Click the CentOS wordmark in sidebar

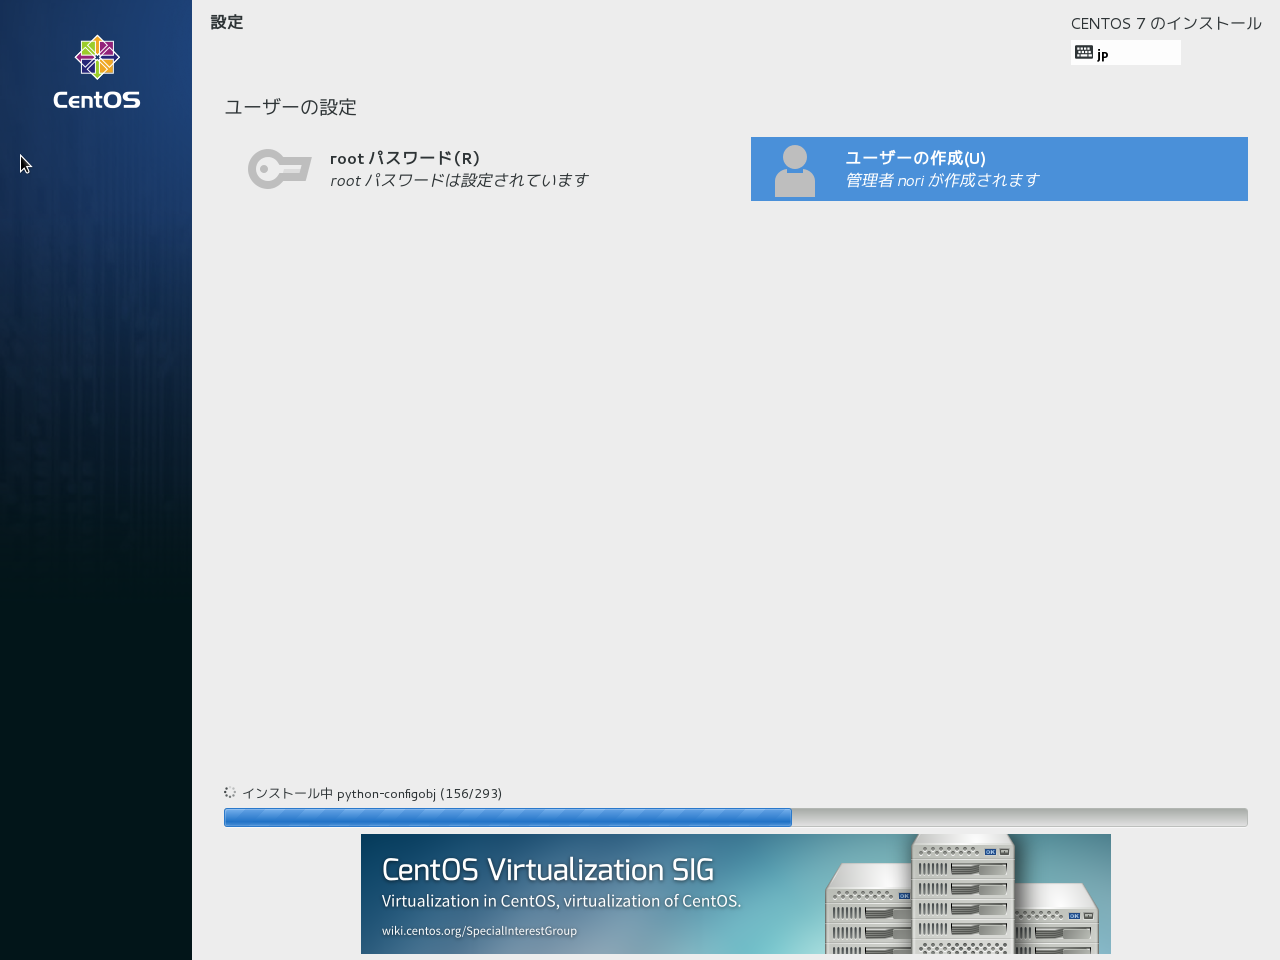(x=97, y=100)
